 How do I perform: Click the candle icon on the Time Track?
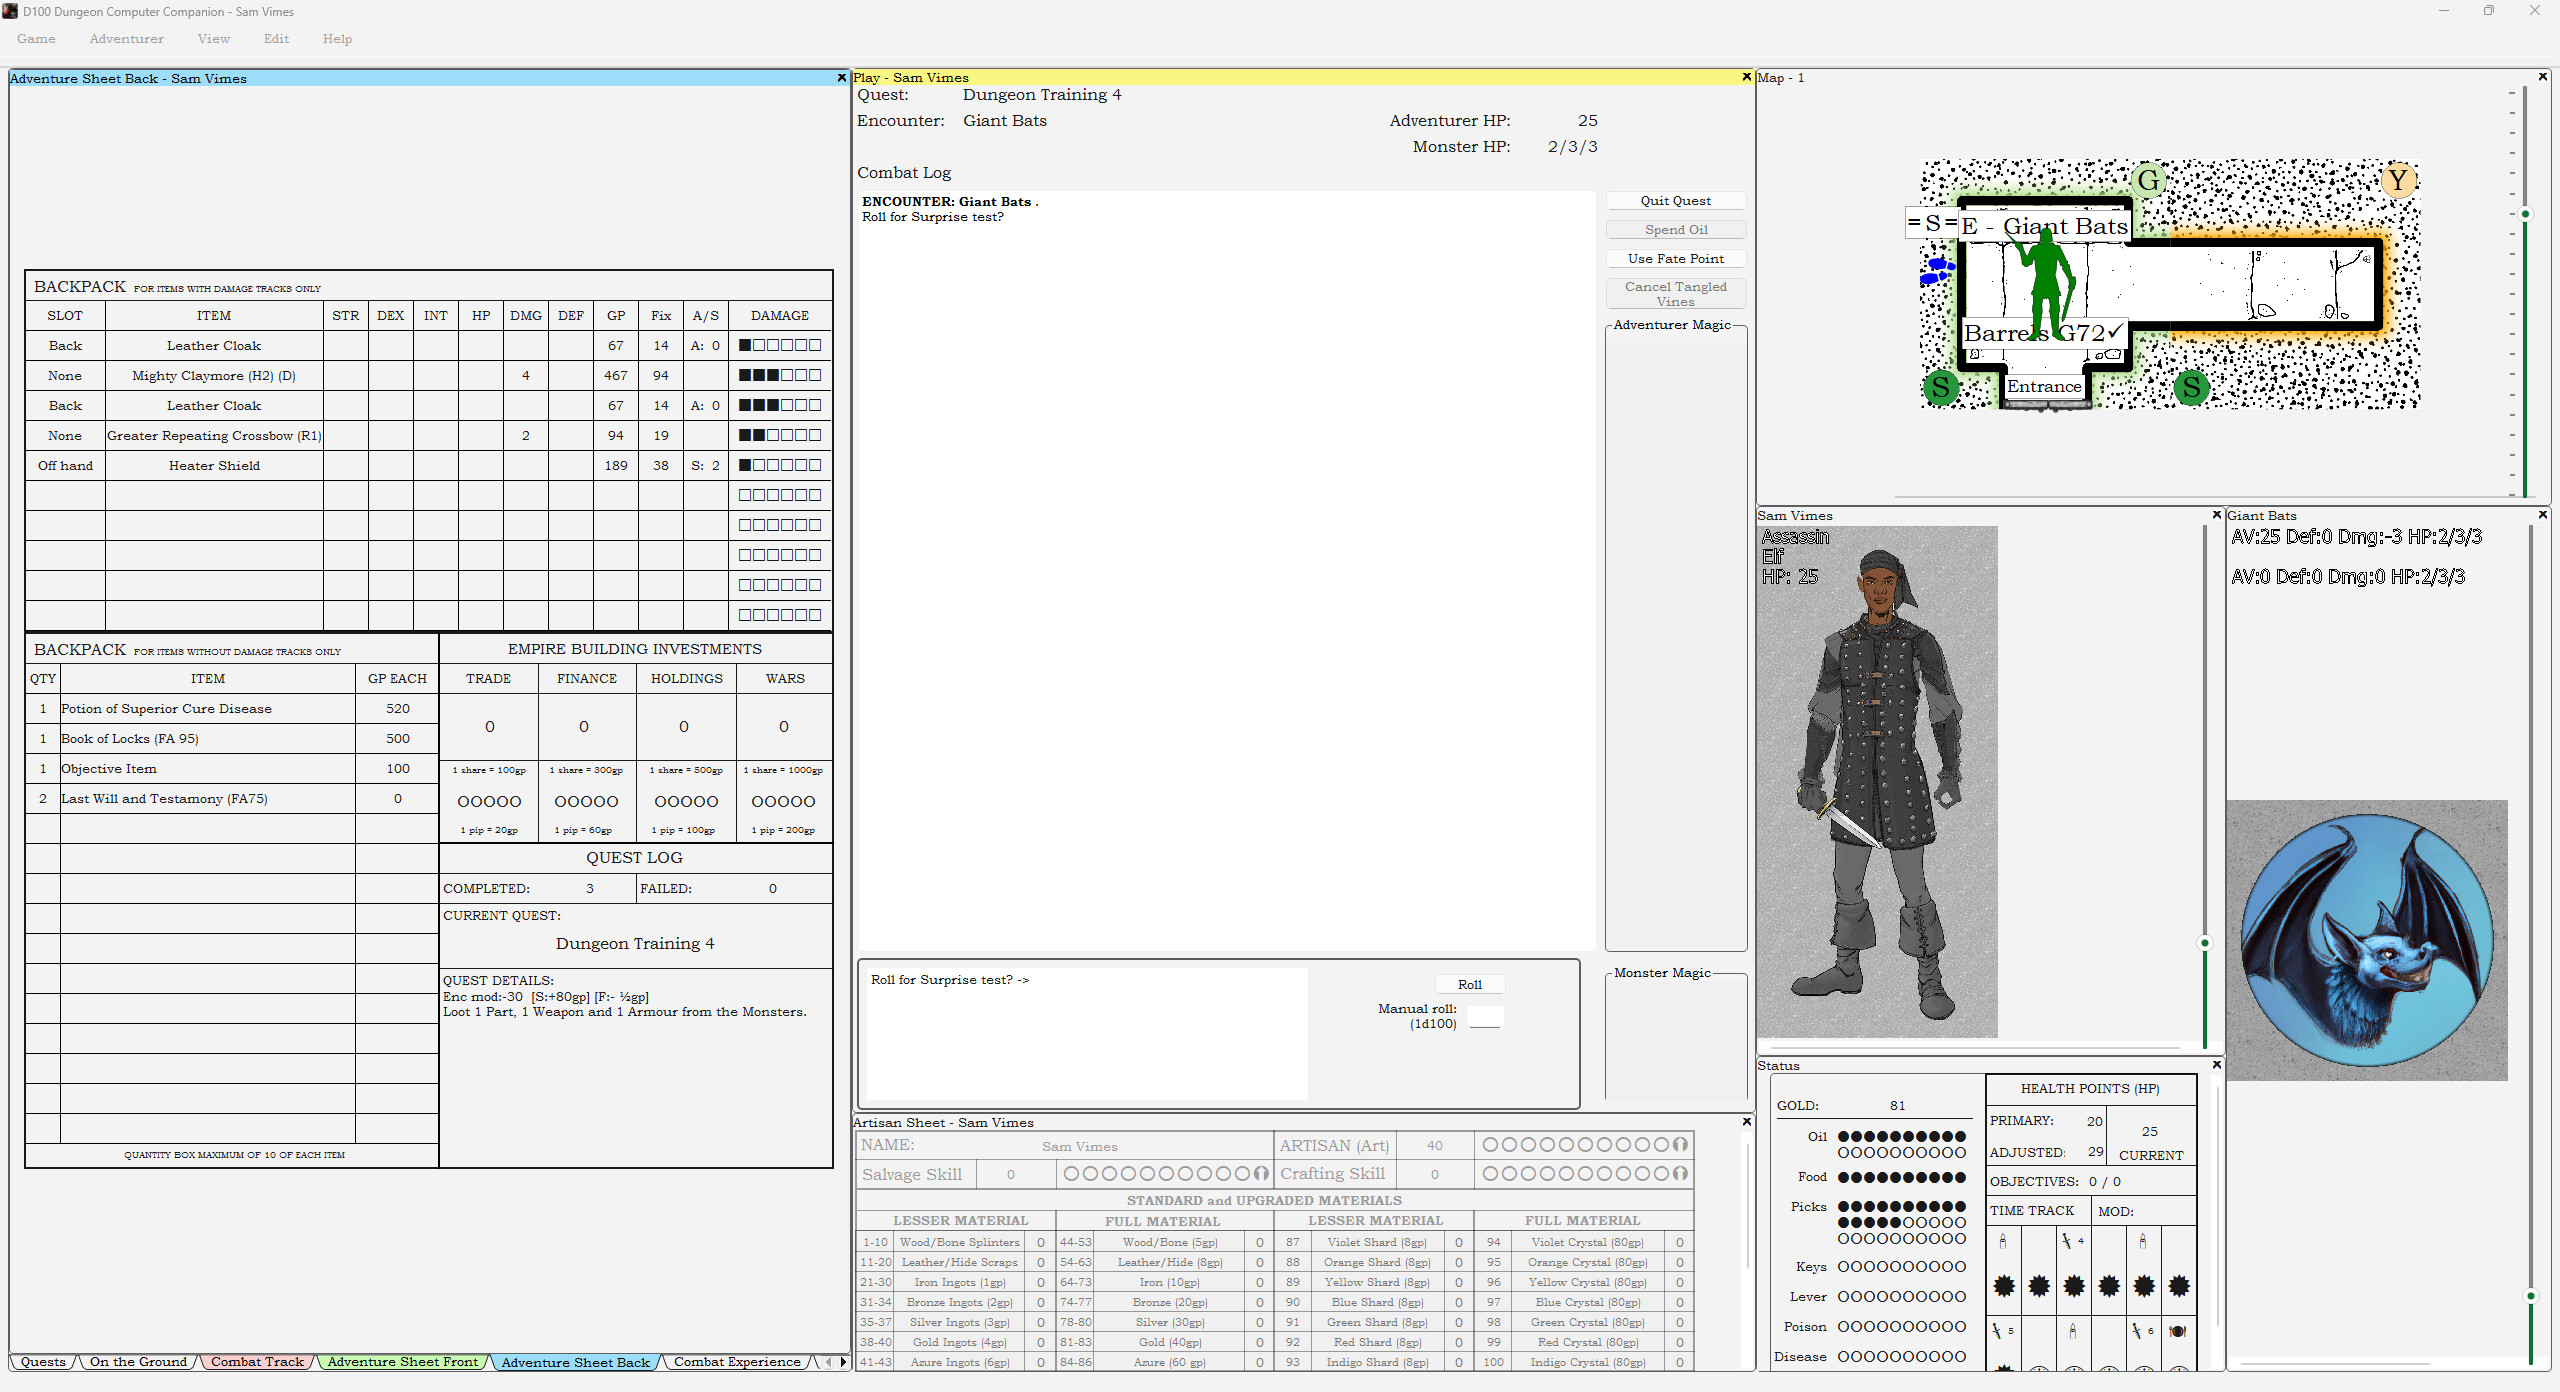2003,1241
